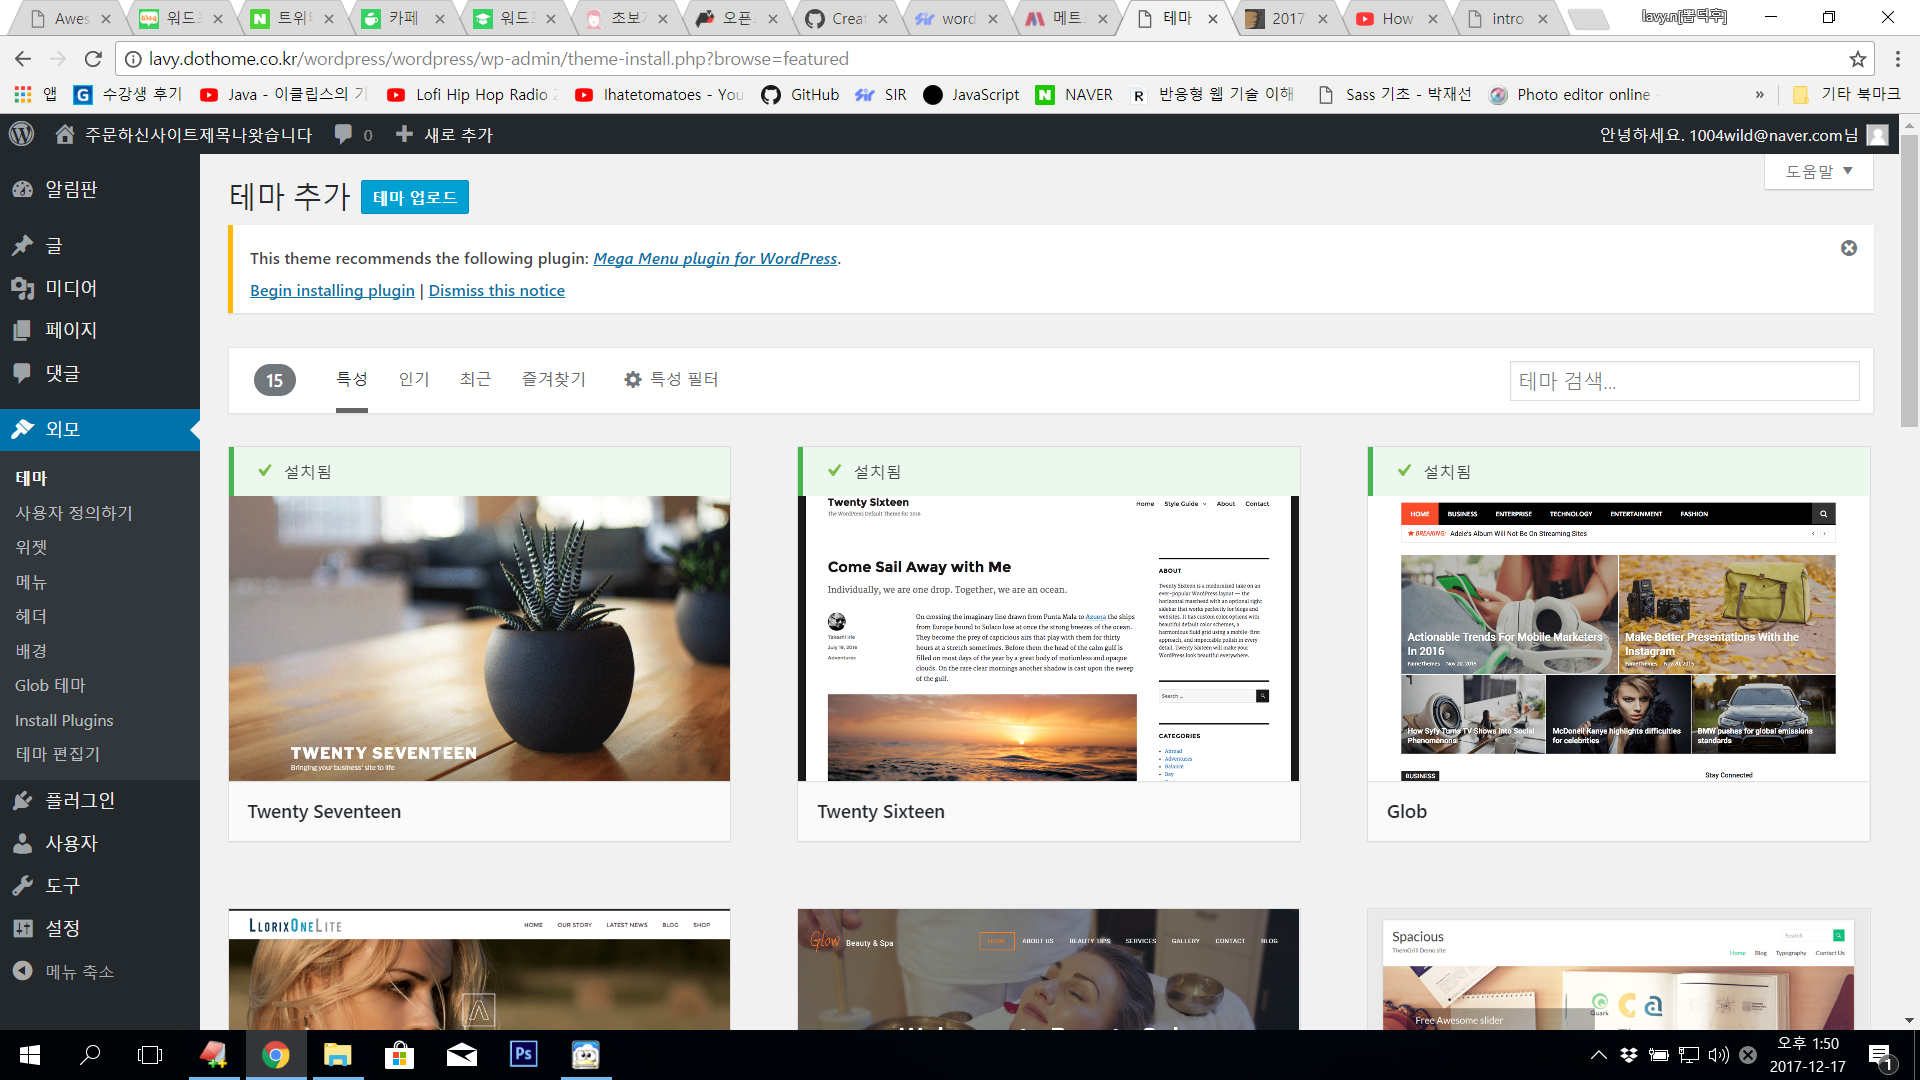Viewport: 1920px width, 1080px height.
Task: Expand the 도움말 help dropdown
Action: tap(1819, 171)
